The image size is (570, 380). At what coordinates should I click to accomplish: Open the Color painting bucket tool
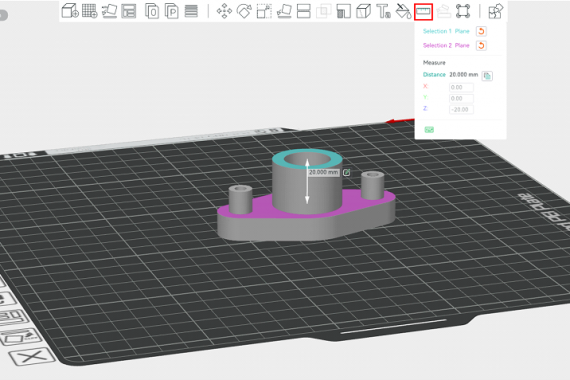(x=403, y=11)
